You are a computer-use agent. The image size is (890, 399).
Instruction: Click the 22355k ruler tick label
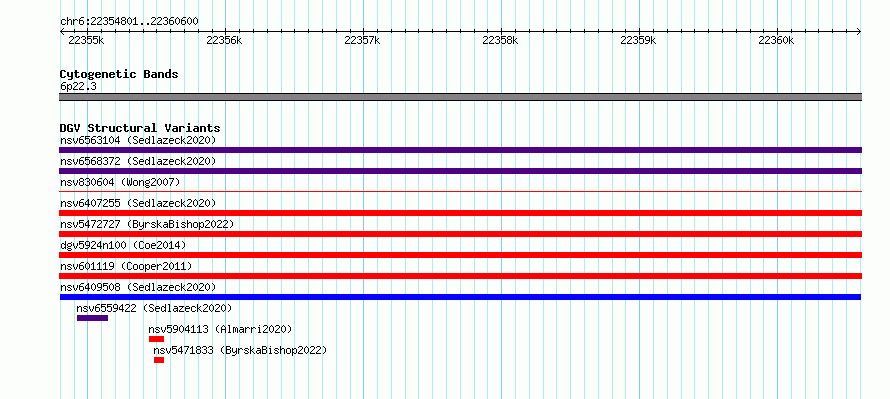click(86, 40)
